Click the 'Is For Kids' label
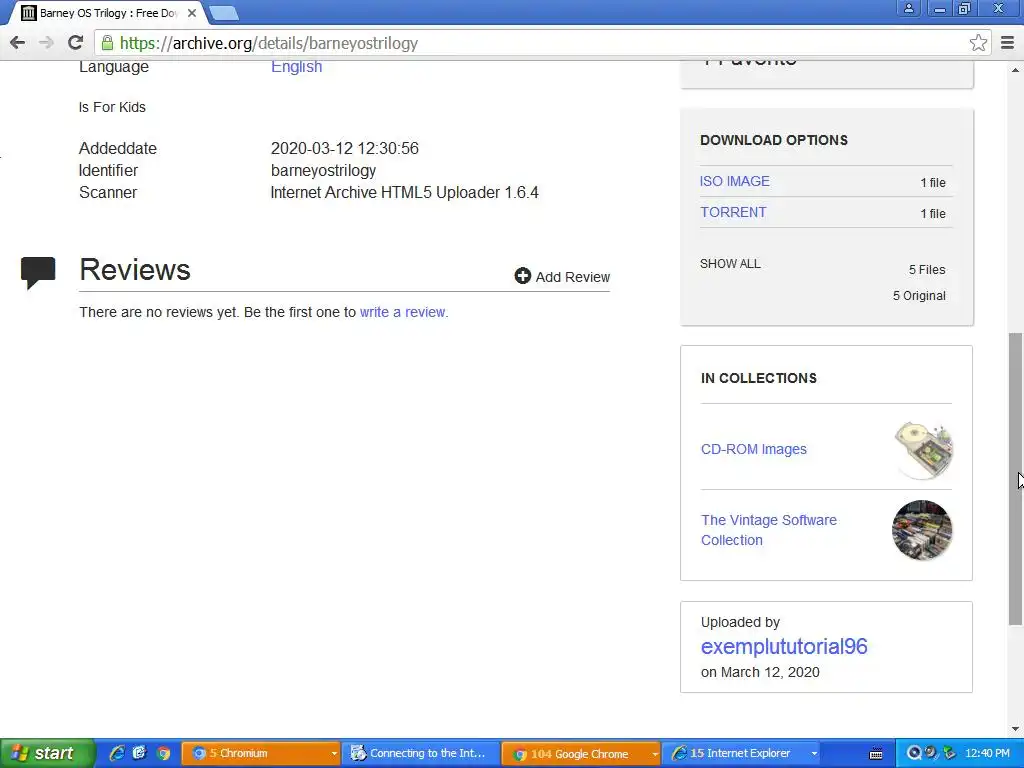The image size is (1024, 768). 112,107
